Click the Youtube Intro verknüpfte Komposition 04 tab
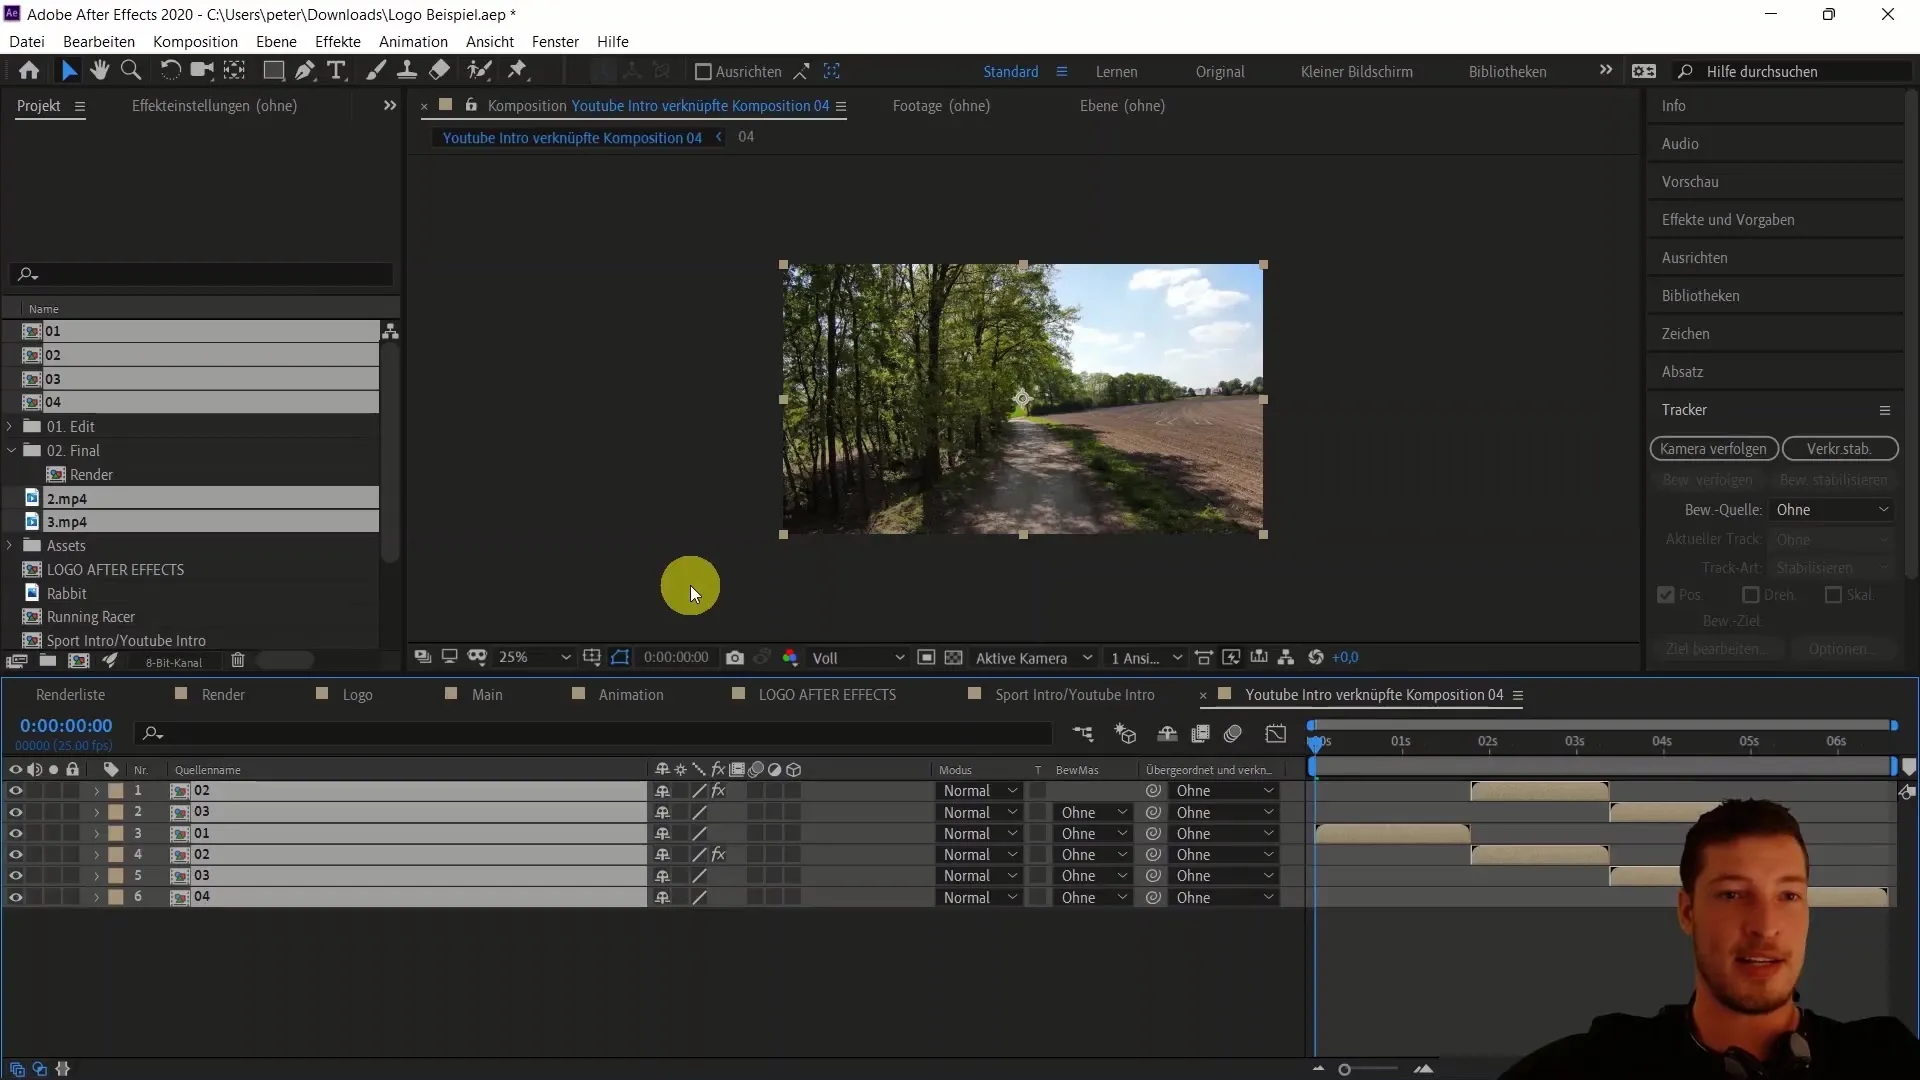Screen dimensions: 1920x1080 (1371, 695)
